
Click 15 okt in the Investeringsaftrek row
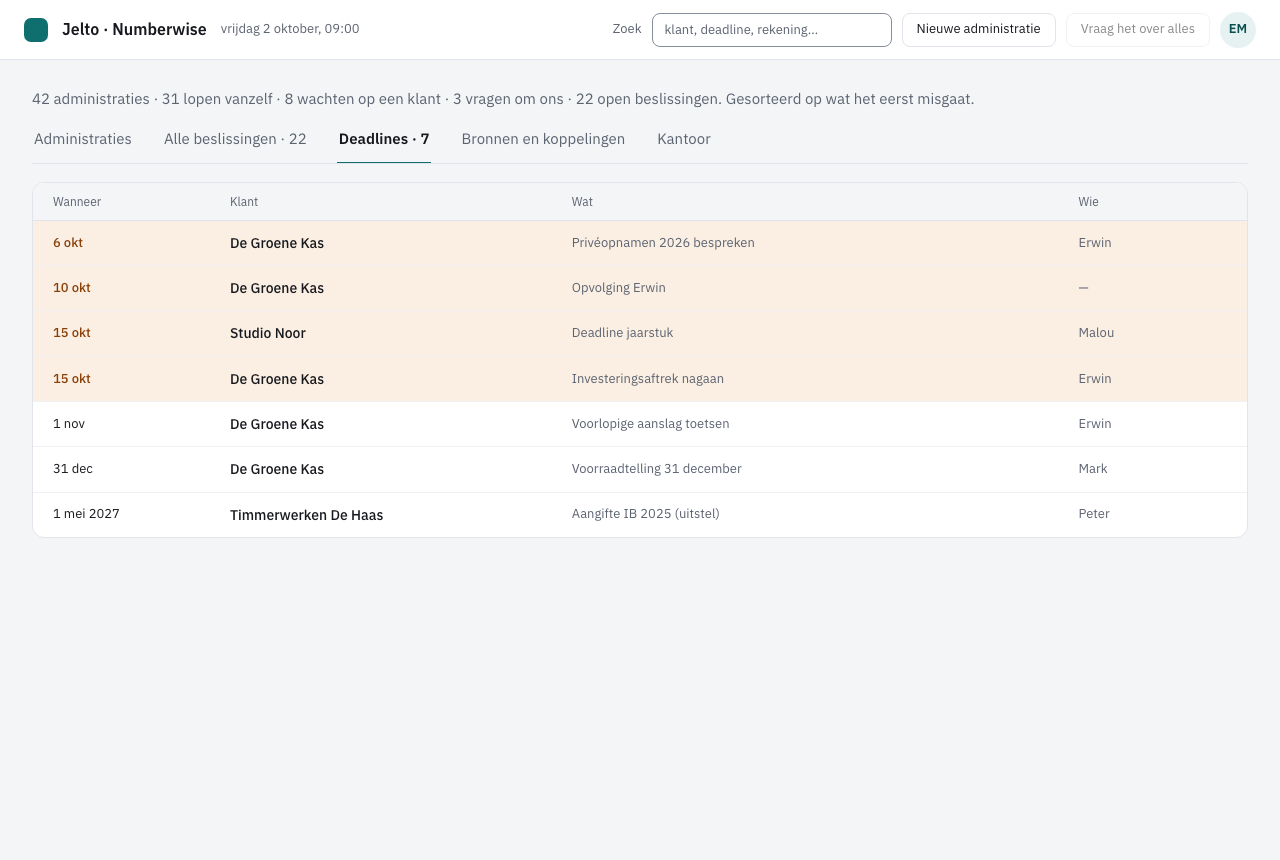coord(72,379)
